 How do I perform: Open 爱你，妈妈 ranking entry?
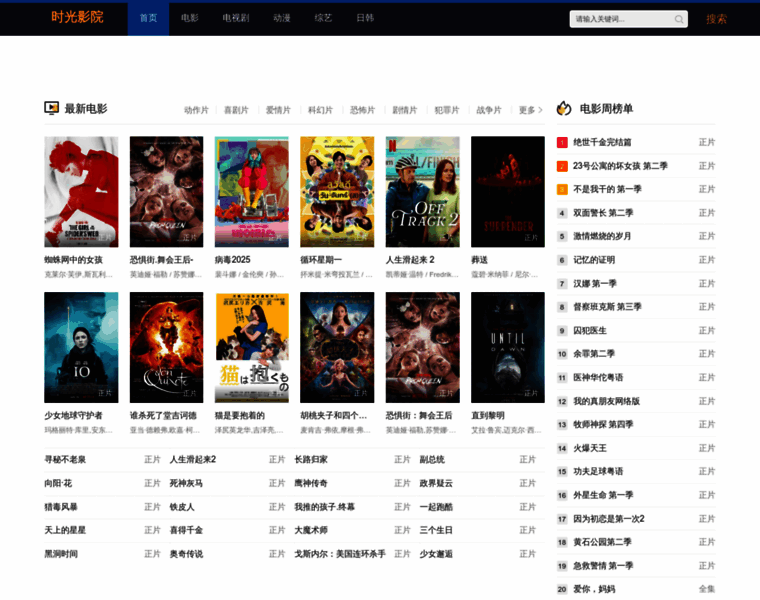click(594, 589)
